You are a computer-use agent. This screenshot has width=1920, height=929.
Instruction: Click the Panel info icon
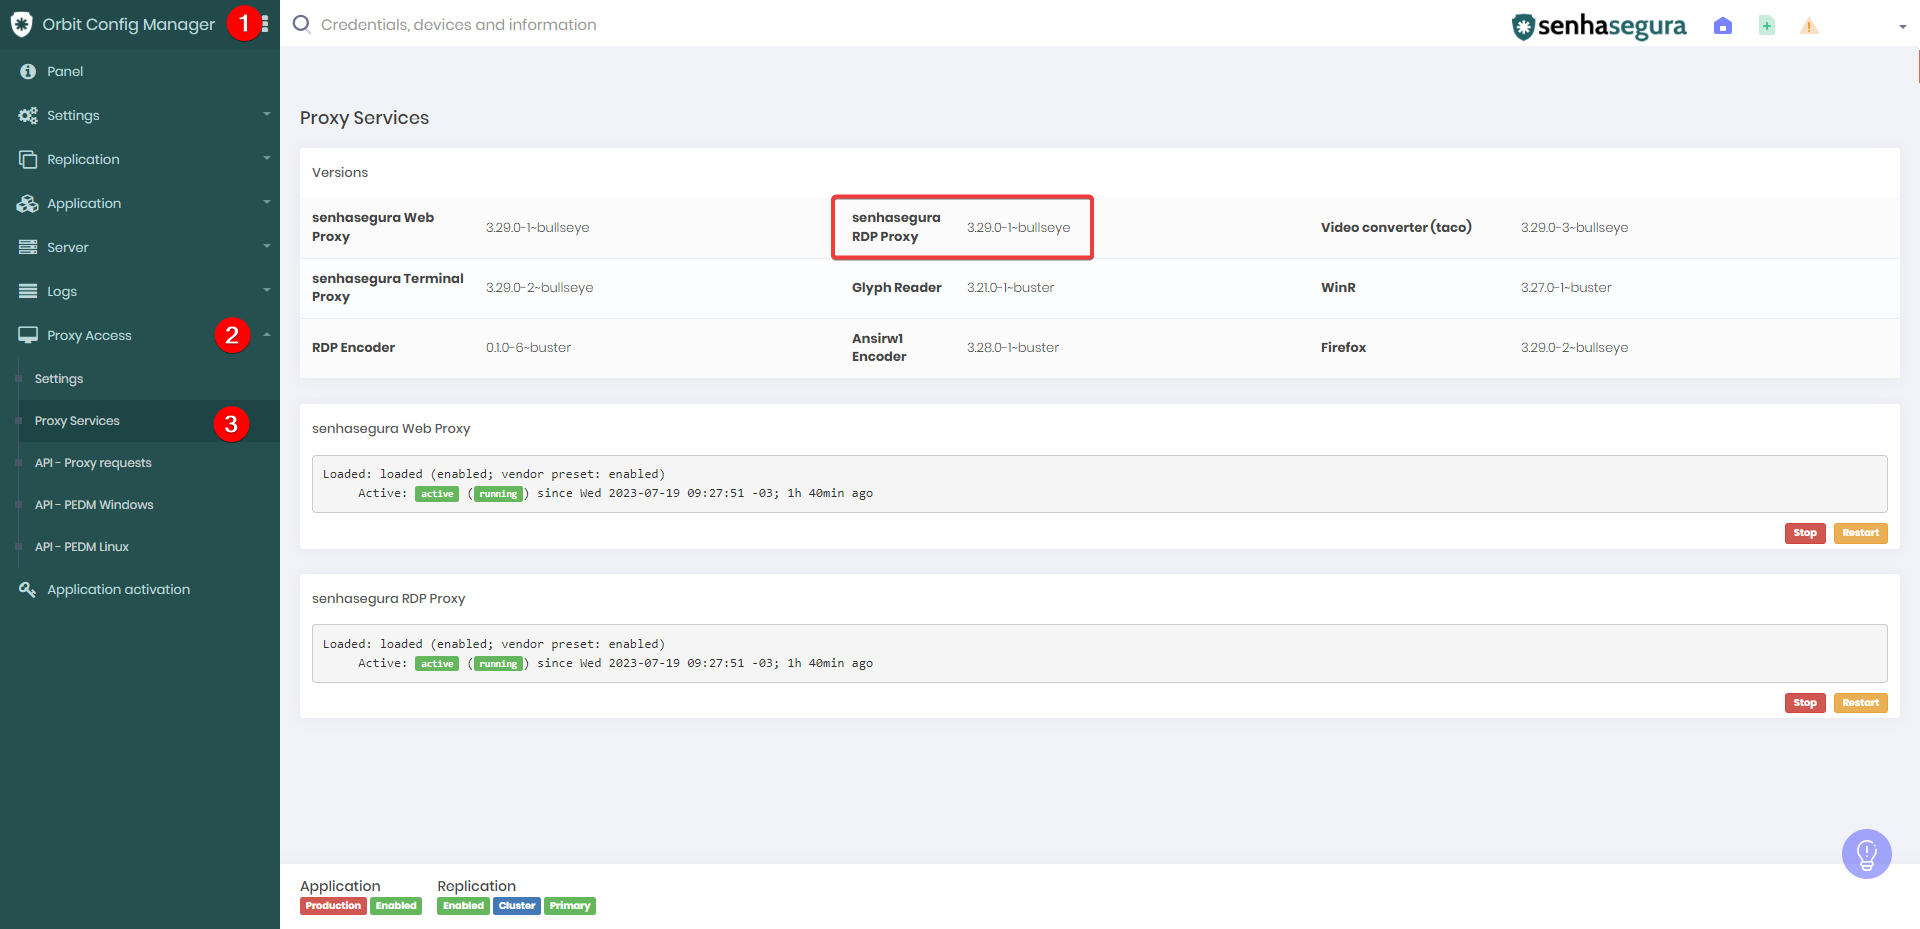click(x=28, y=71)
